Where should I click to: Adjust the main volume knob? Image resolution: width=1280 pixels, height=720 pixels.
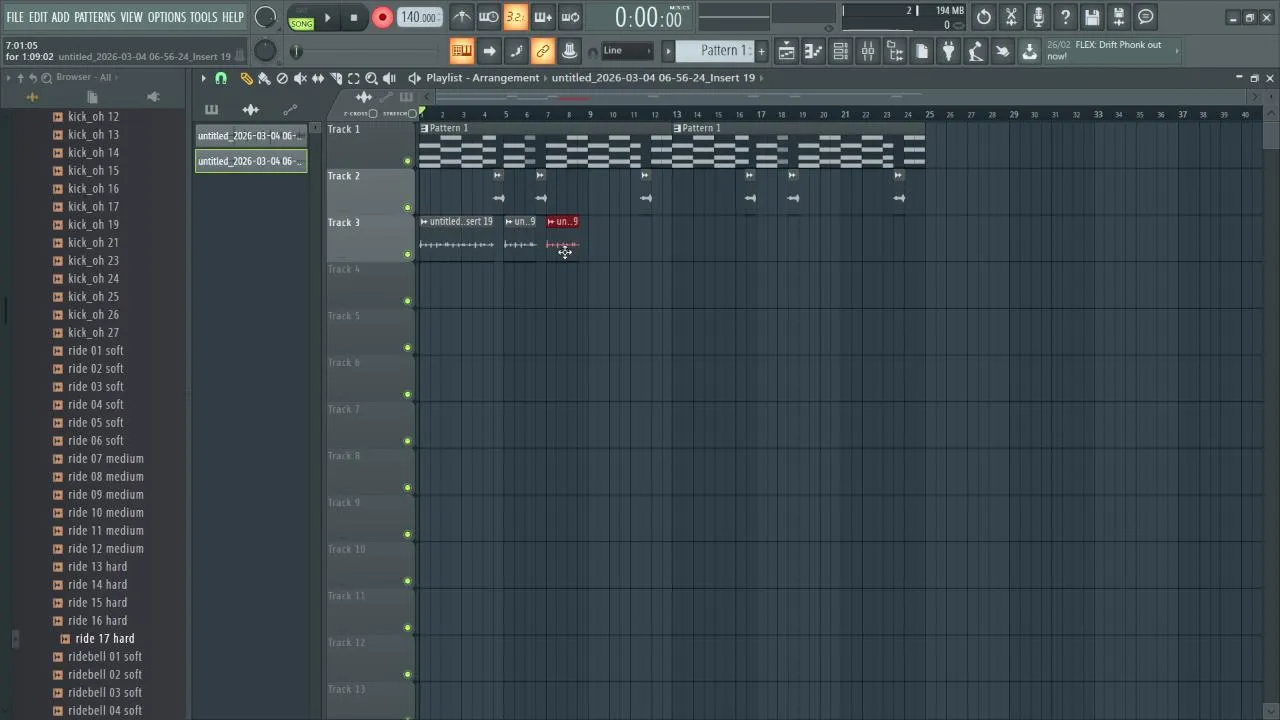[265, 17]
